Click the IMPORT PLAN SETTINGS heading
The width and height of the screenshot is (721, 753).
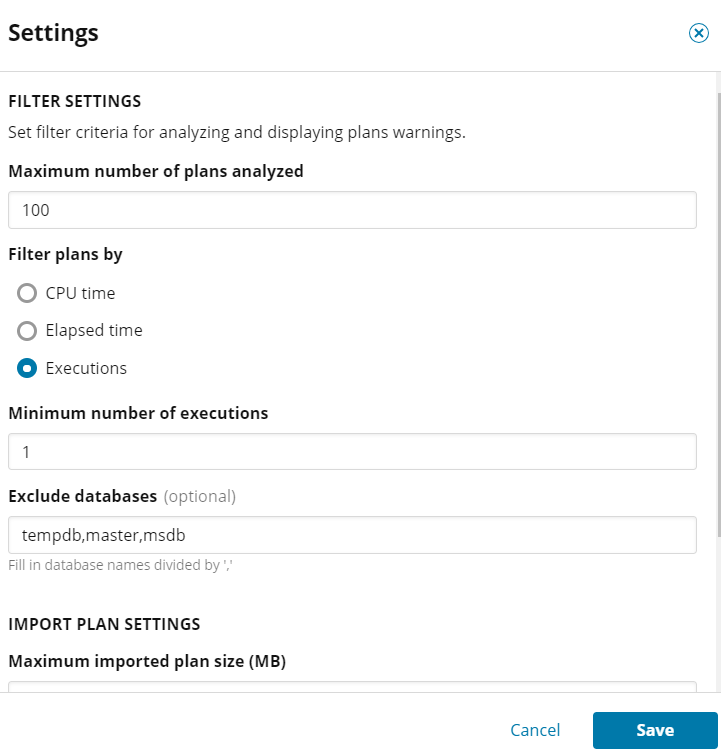pyautogui.click(x=104, y=624)
